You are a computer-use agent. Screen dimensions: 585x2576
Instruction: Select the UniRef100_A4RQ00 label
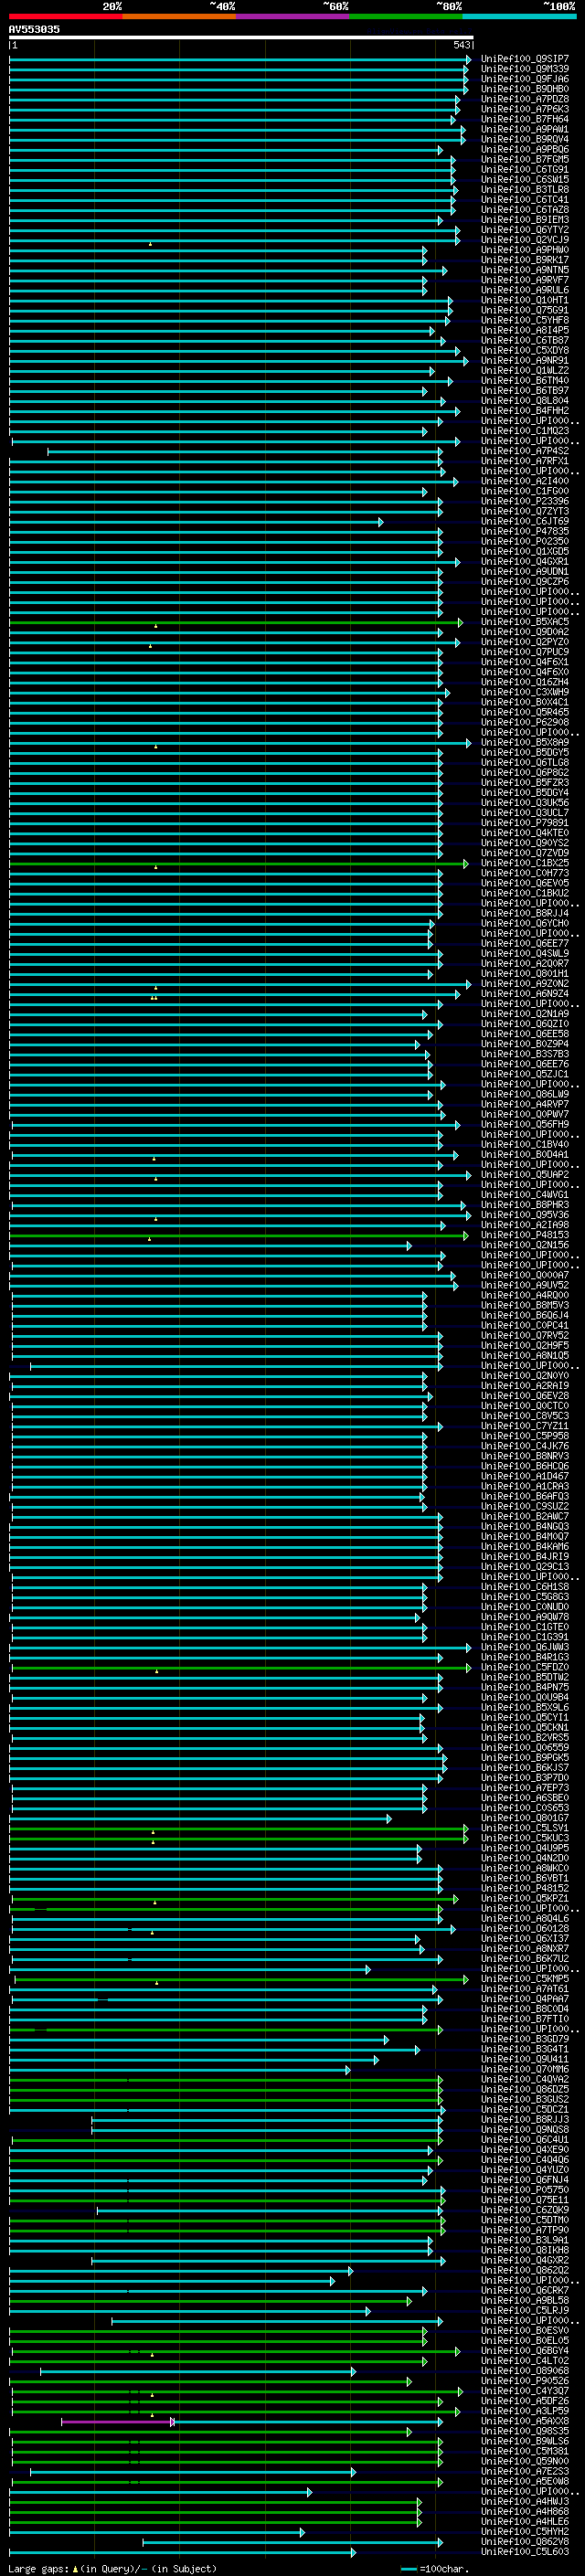pos(525,1295)
